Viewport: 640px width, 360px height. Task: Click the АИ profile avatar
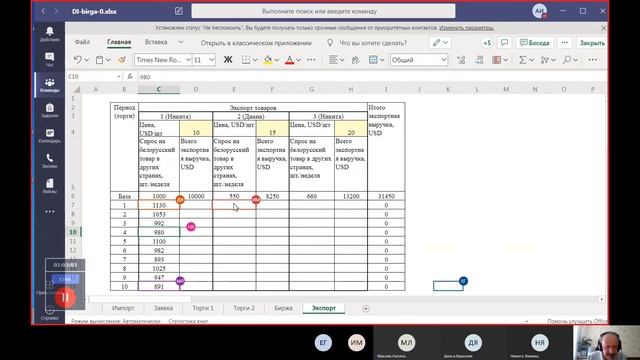tap(540, 11)
